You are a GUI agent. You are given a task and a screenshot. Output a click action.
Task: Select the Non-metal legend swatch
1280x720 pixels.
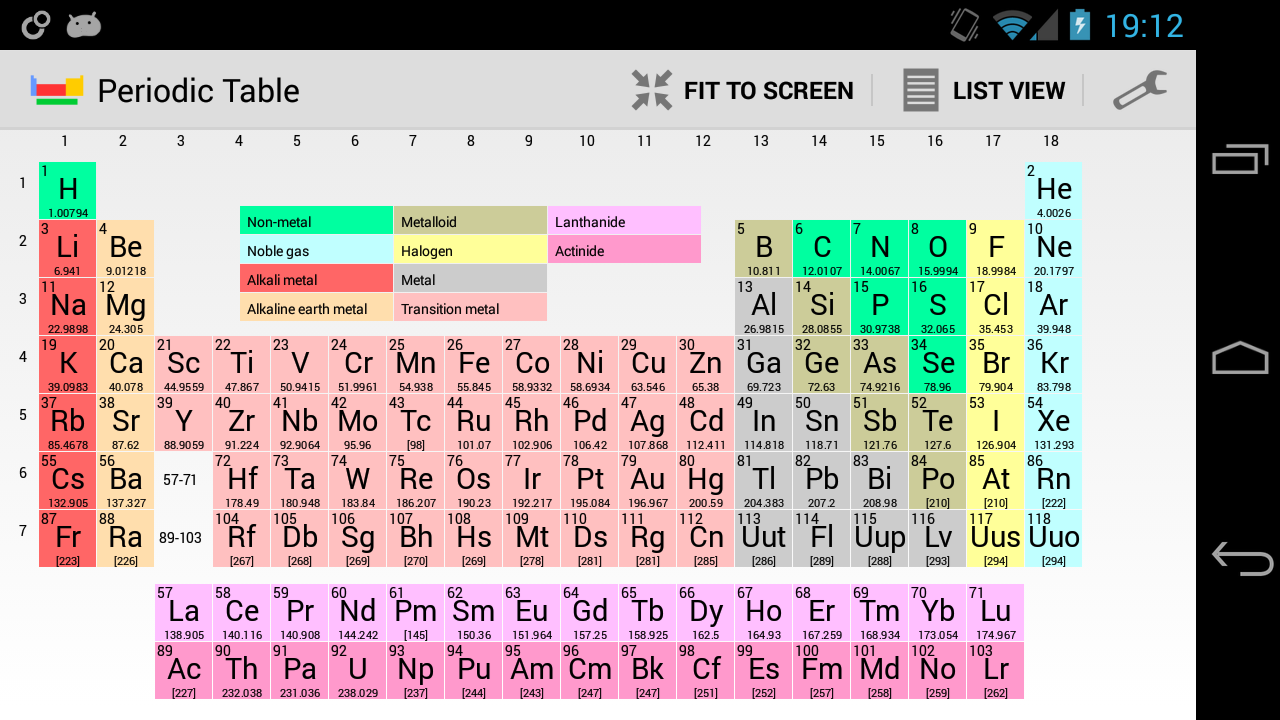tap(316, 221)
